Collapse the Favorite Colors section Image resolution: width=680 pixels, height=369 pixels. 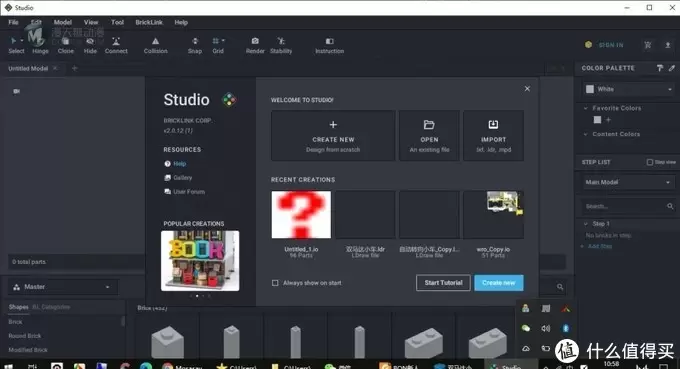pos(585,108)
